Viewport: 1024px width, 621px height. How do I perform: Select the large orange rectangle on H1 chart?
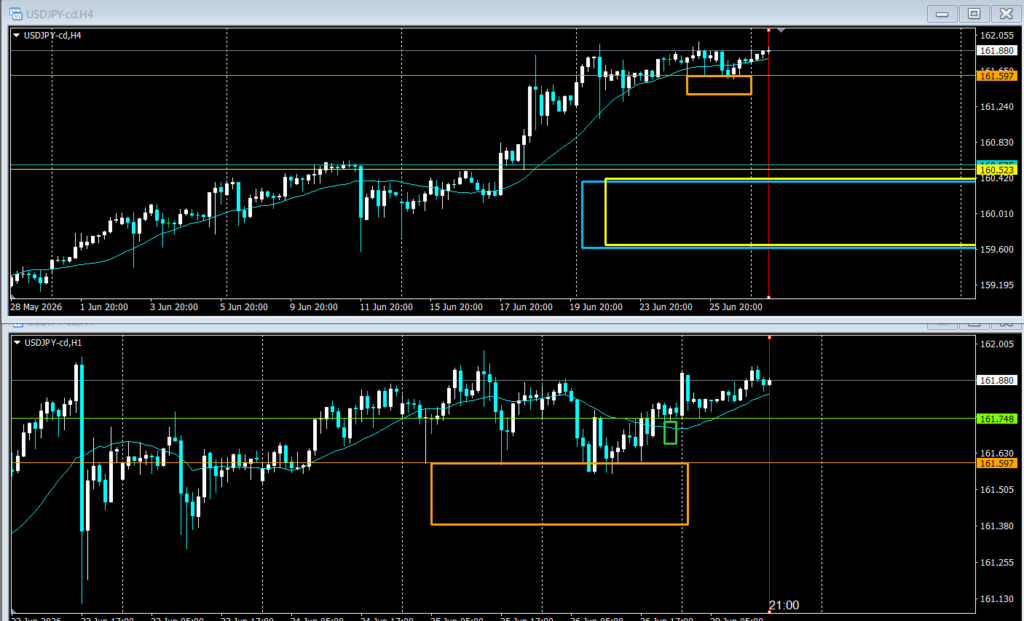560,494
